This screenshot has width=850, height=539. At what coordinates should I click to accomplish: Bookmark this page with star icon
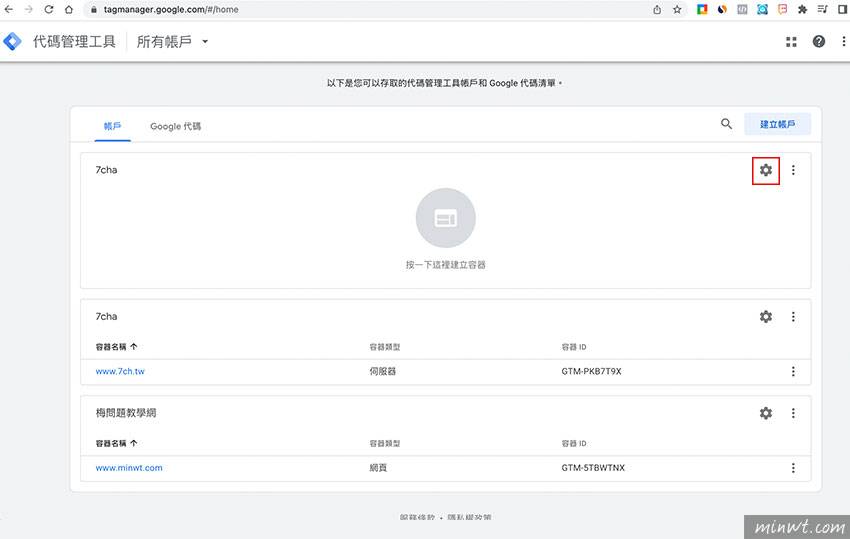click(677, 9)
